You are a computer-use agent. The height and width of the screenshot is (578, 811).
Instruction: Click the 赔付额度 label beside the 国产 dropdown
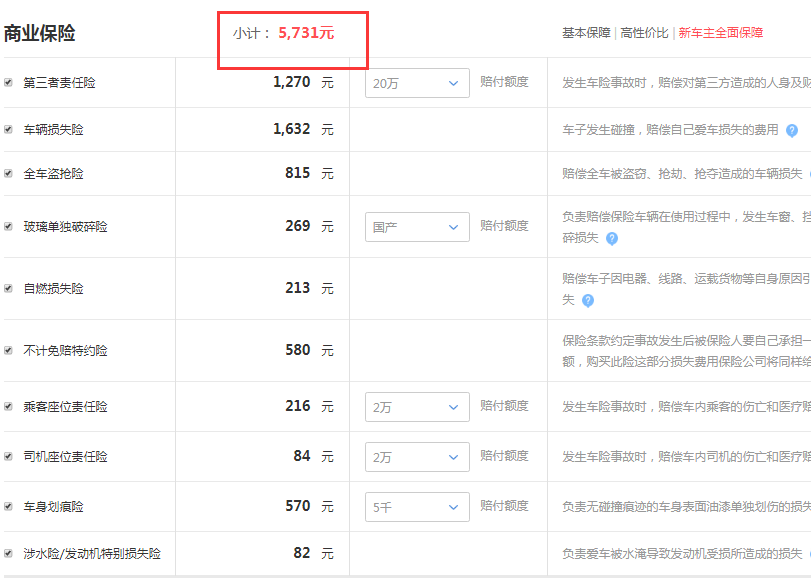coord(504,225)
